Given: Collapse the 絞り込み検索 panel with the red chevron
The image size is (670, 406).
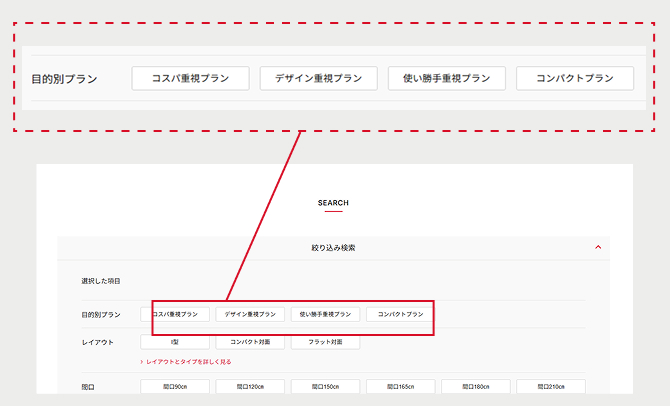Looking at the screenshot, I should pos(598,247).
